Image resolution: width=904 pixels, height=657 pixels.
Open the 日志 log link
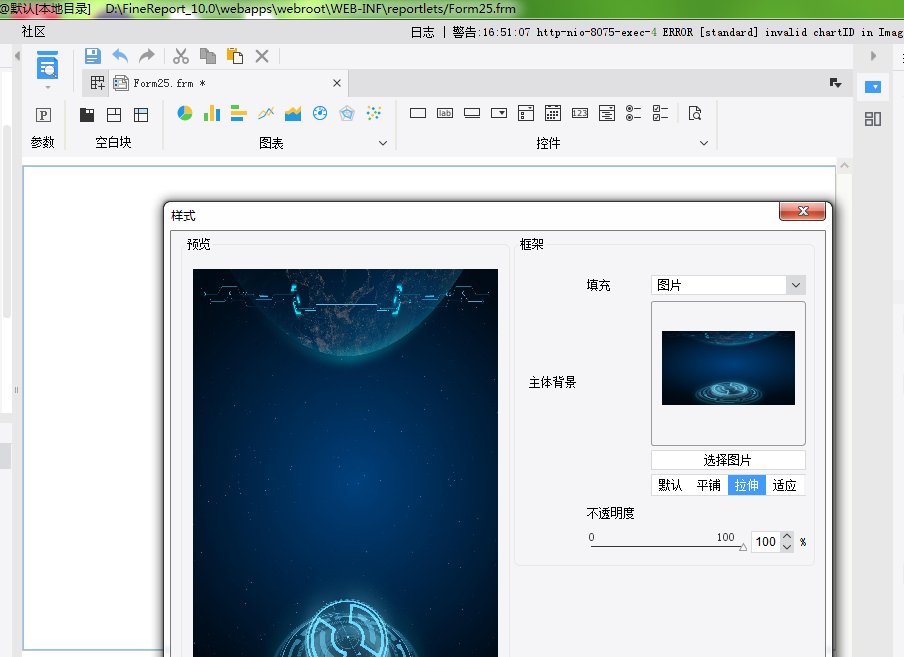click(423, 32)
